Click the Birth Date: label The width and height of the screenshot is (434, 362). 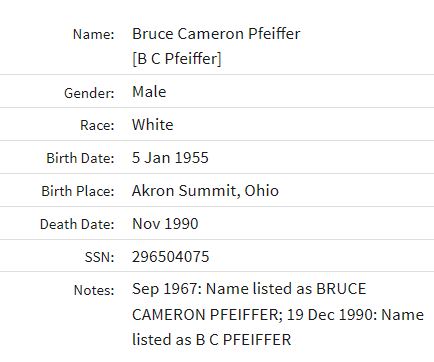[80, 158]
